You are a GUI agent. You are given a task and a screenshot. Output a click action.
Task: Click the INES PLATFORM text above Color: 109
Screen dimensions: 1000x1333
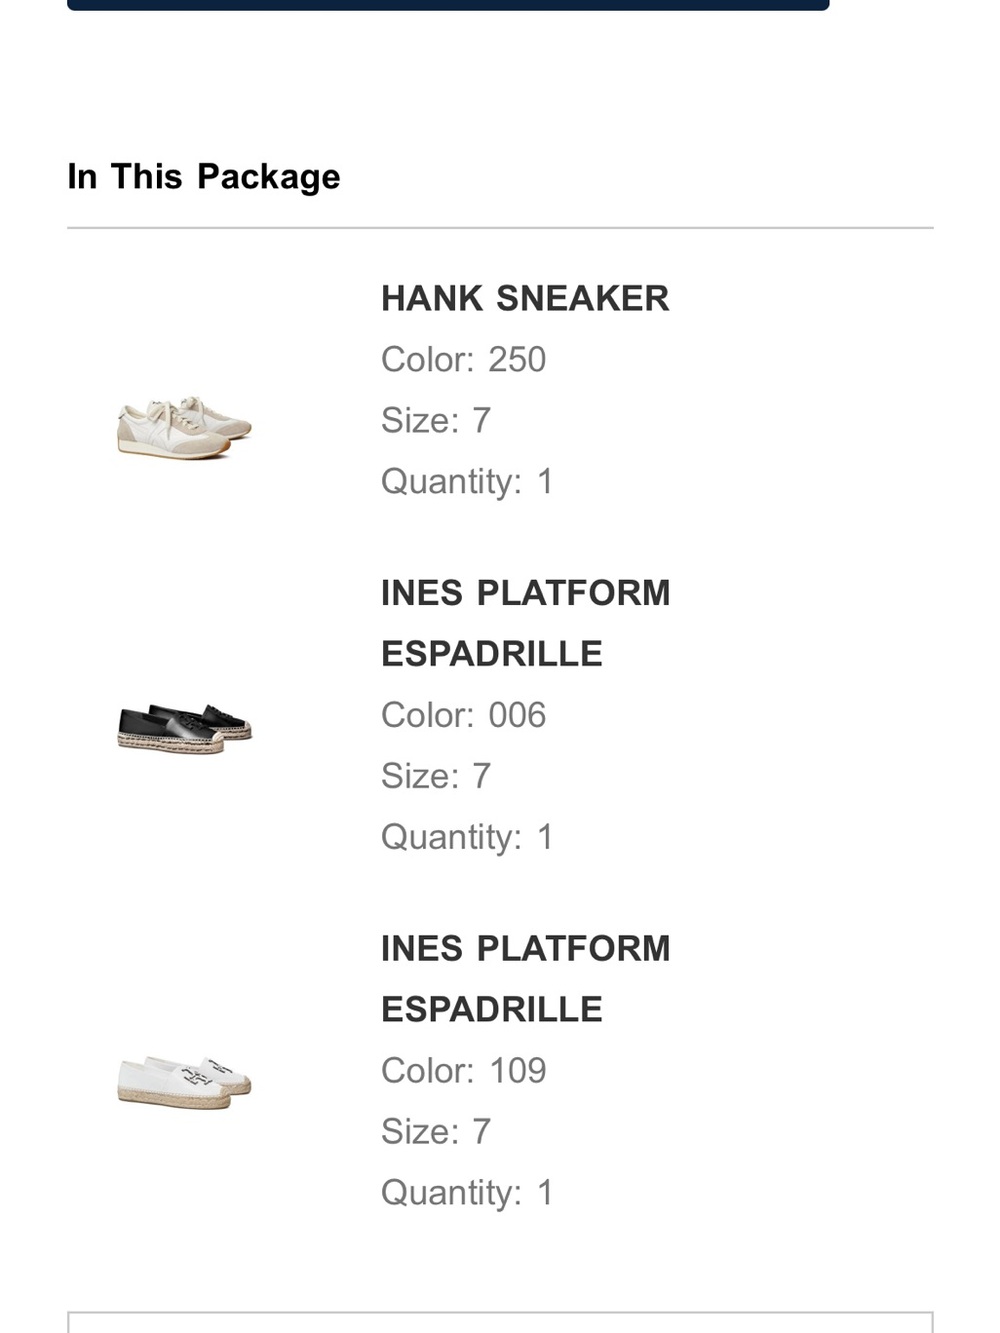[x=525, y=948]
